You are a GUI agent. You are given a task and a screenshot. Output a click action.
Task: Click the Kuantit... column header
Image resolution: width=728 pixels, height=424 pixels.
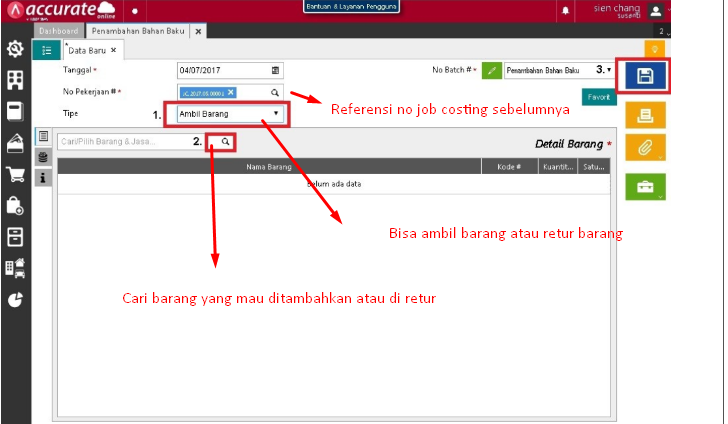[x=558, y=167]
